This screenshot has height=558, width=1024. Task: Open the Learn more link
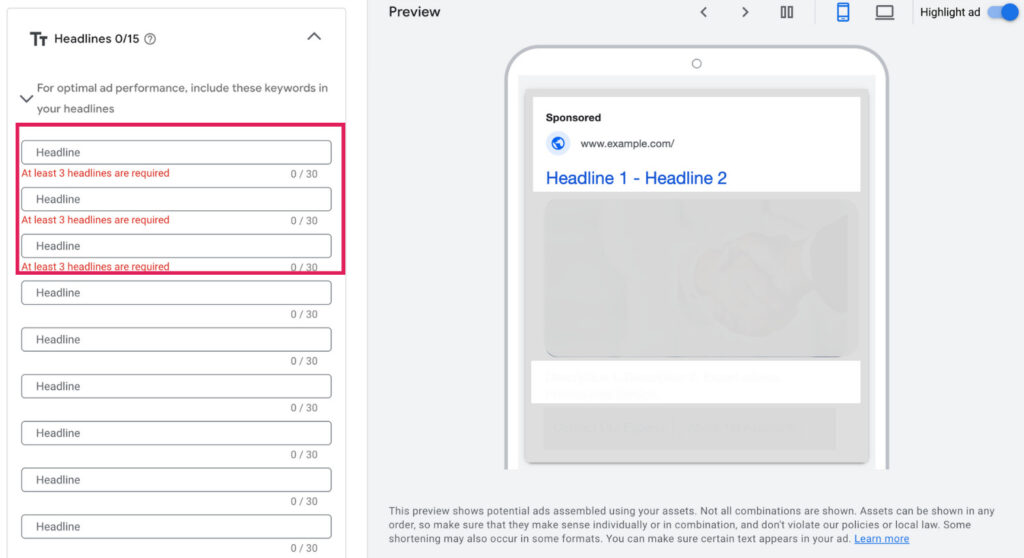click(x=882, y=538)
